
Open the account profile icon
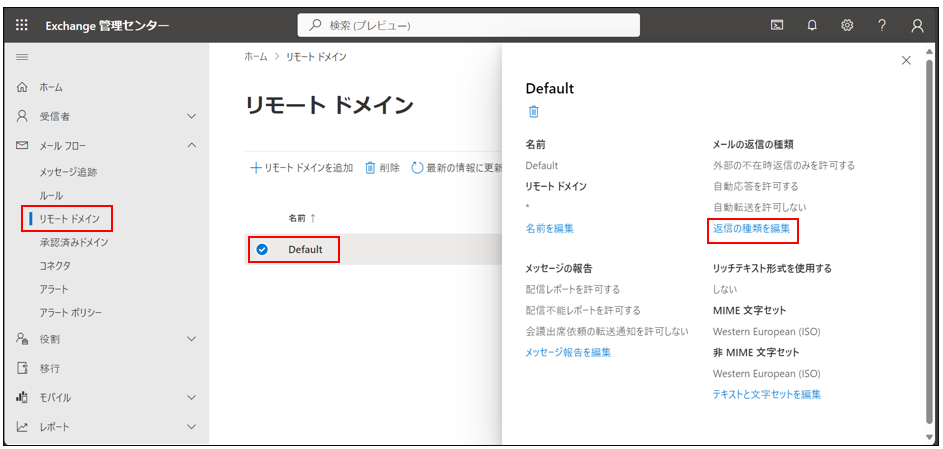coord(917,25)
